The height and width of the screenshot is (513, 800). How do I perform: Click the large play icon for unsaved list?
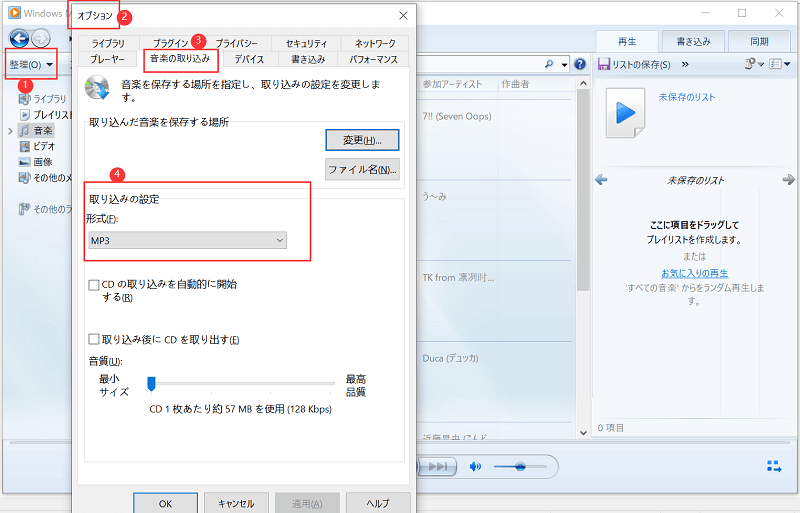coord(626,113)
